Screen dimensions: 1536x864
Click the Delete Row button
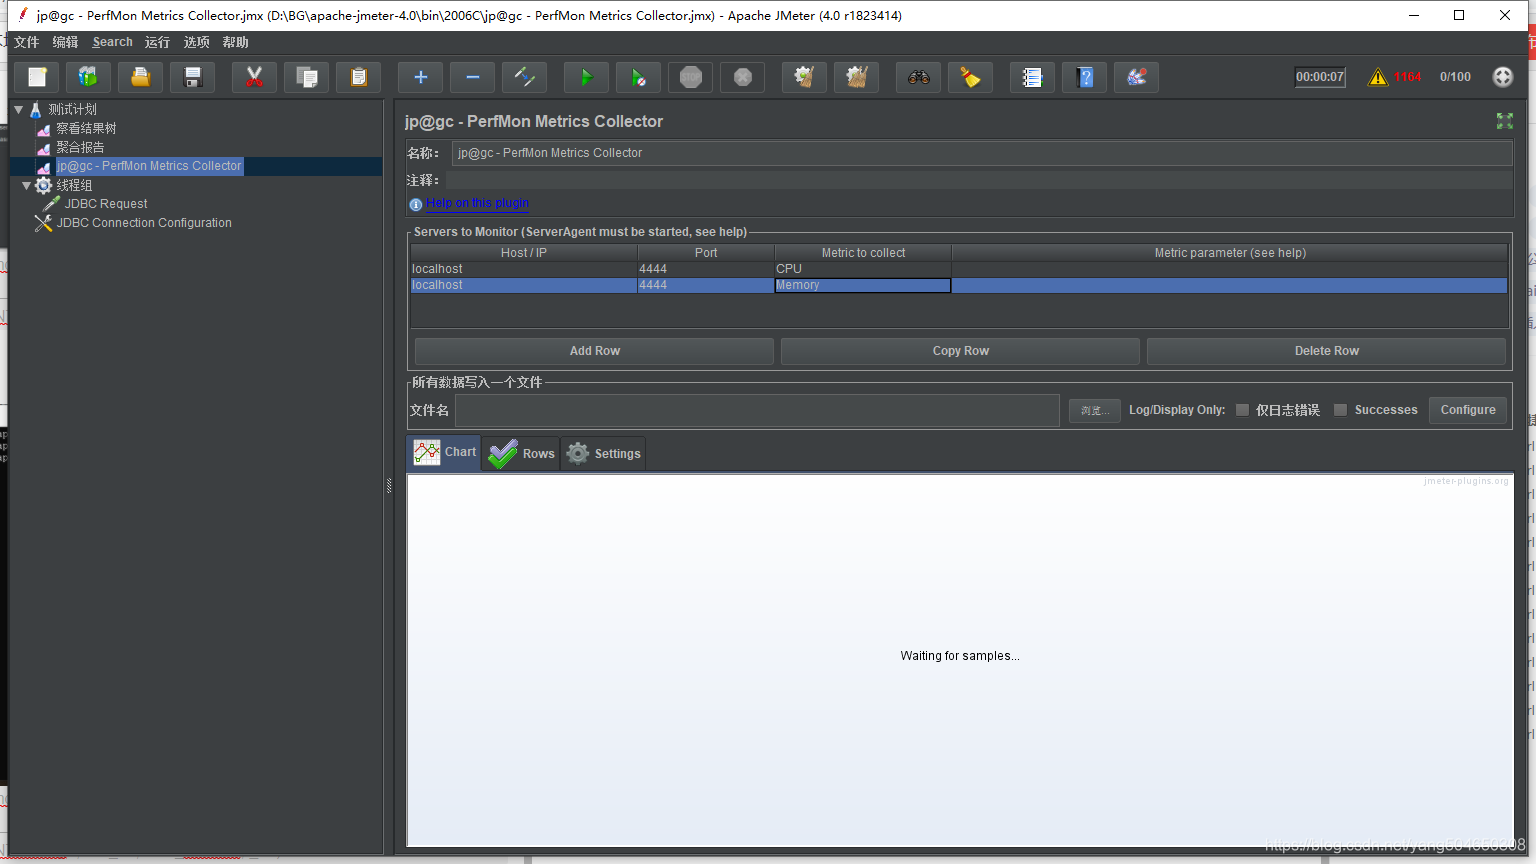coord(1326,351)
